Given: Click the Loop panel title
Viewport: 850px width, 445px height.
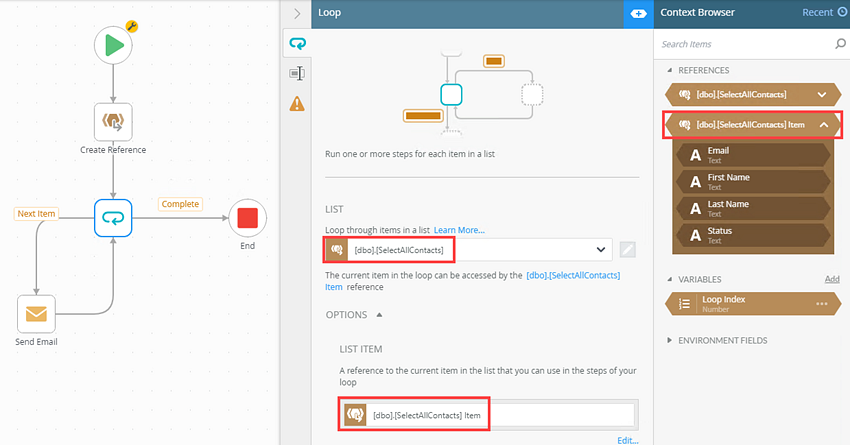Looking at the screenshot, I should 330,12.
